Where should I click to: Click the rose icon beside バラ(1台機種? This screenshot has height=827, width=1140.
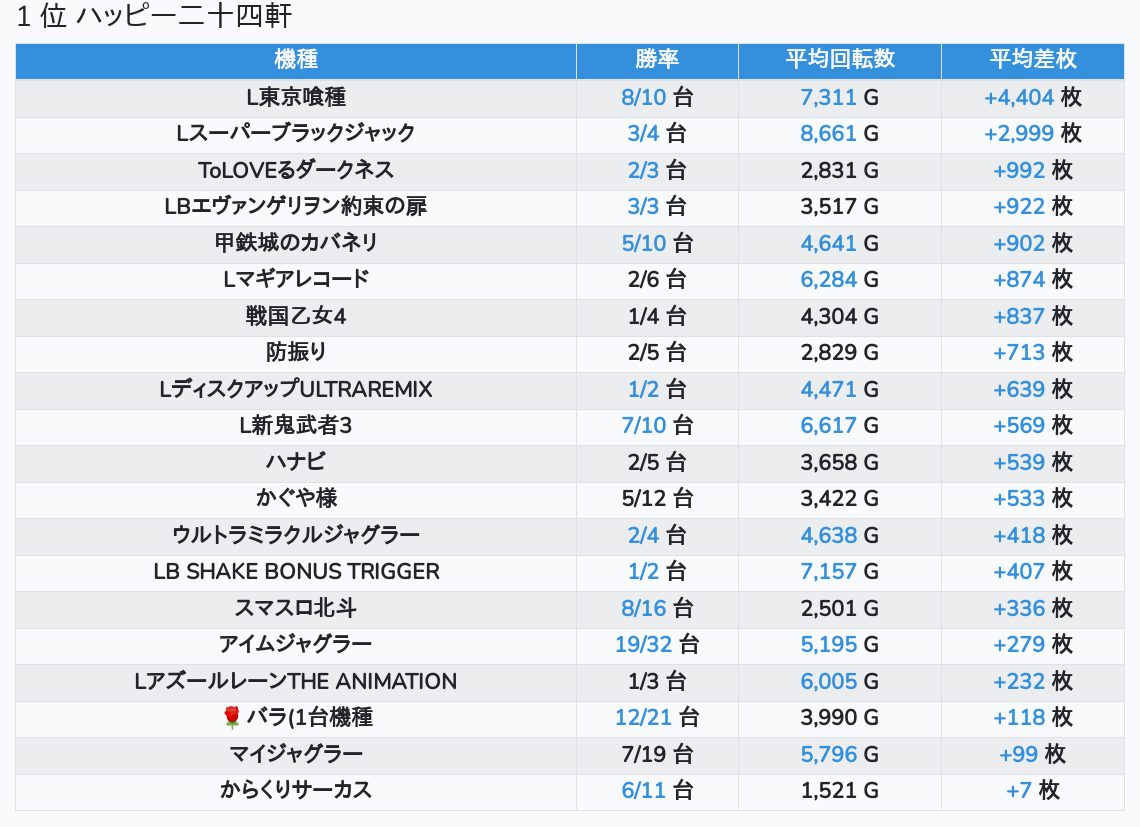point(232,718)
